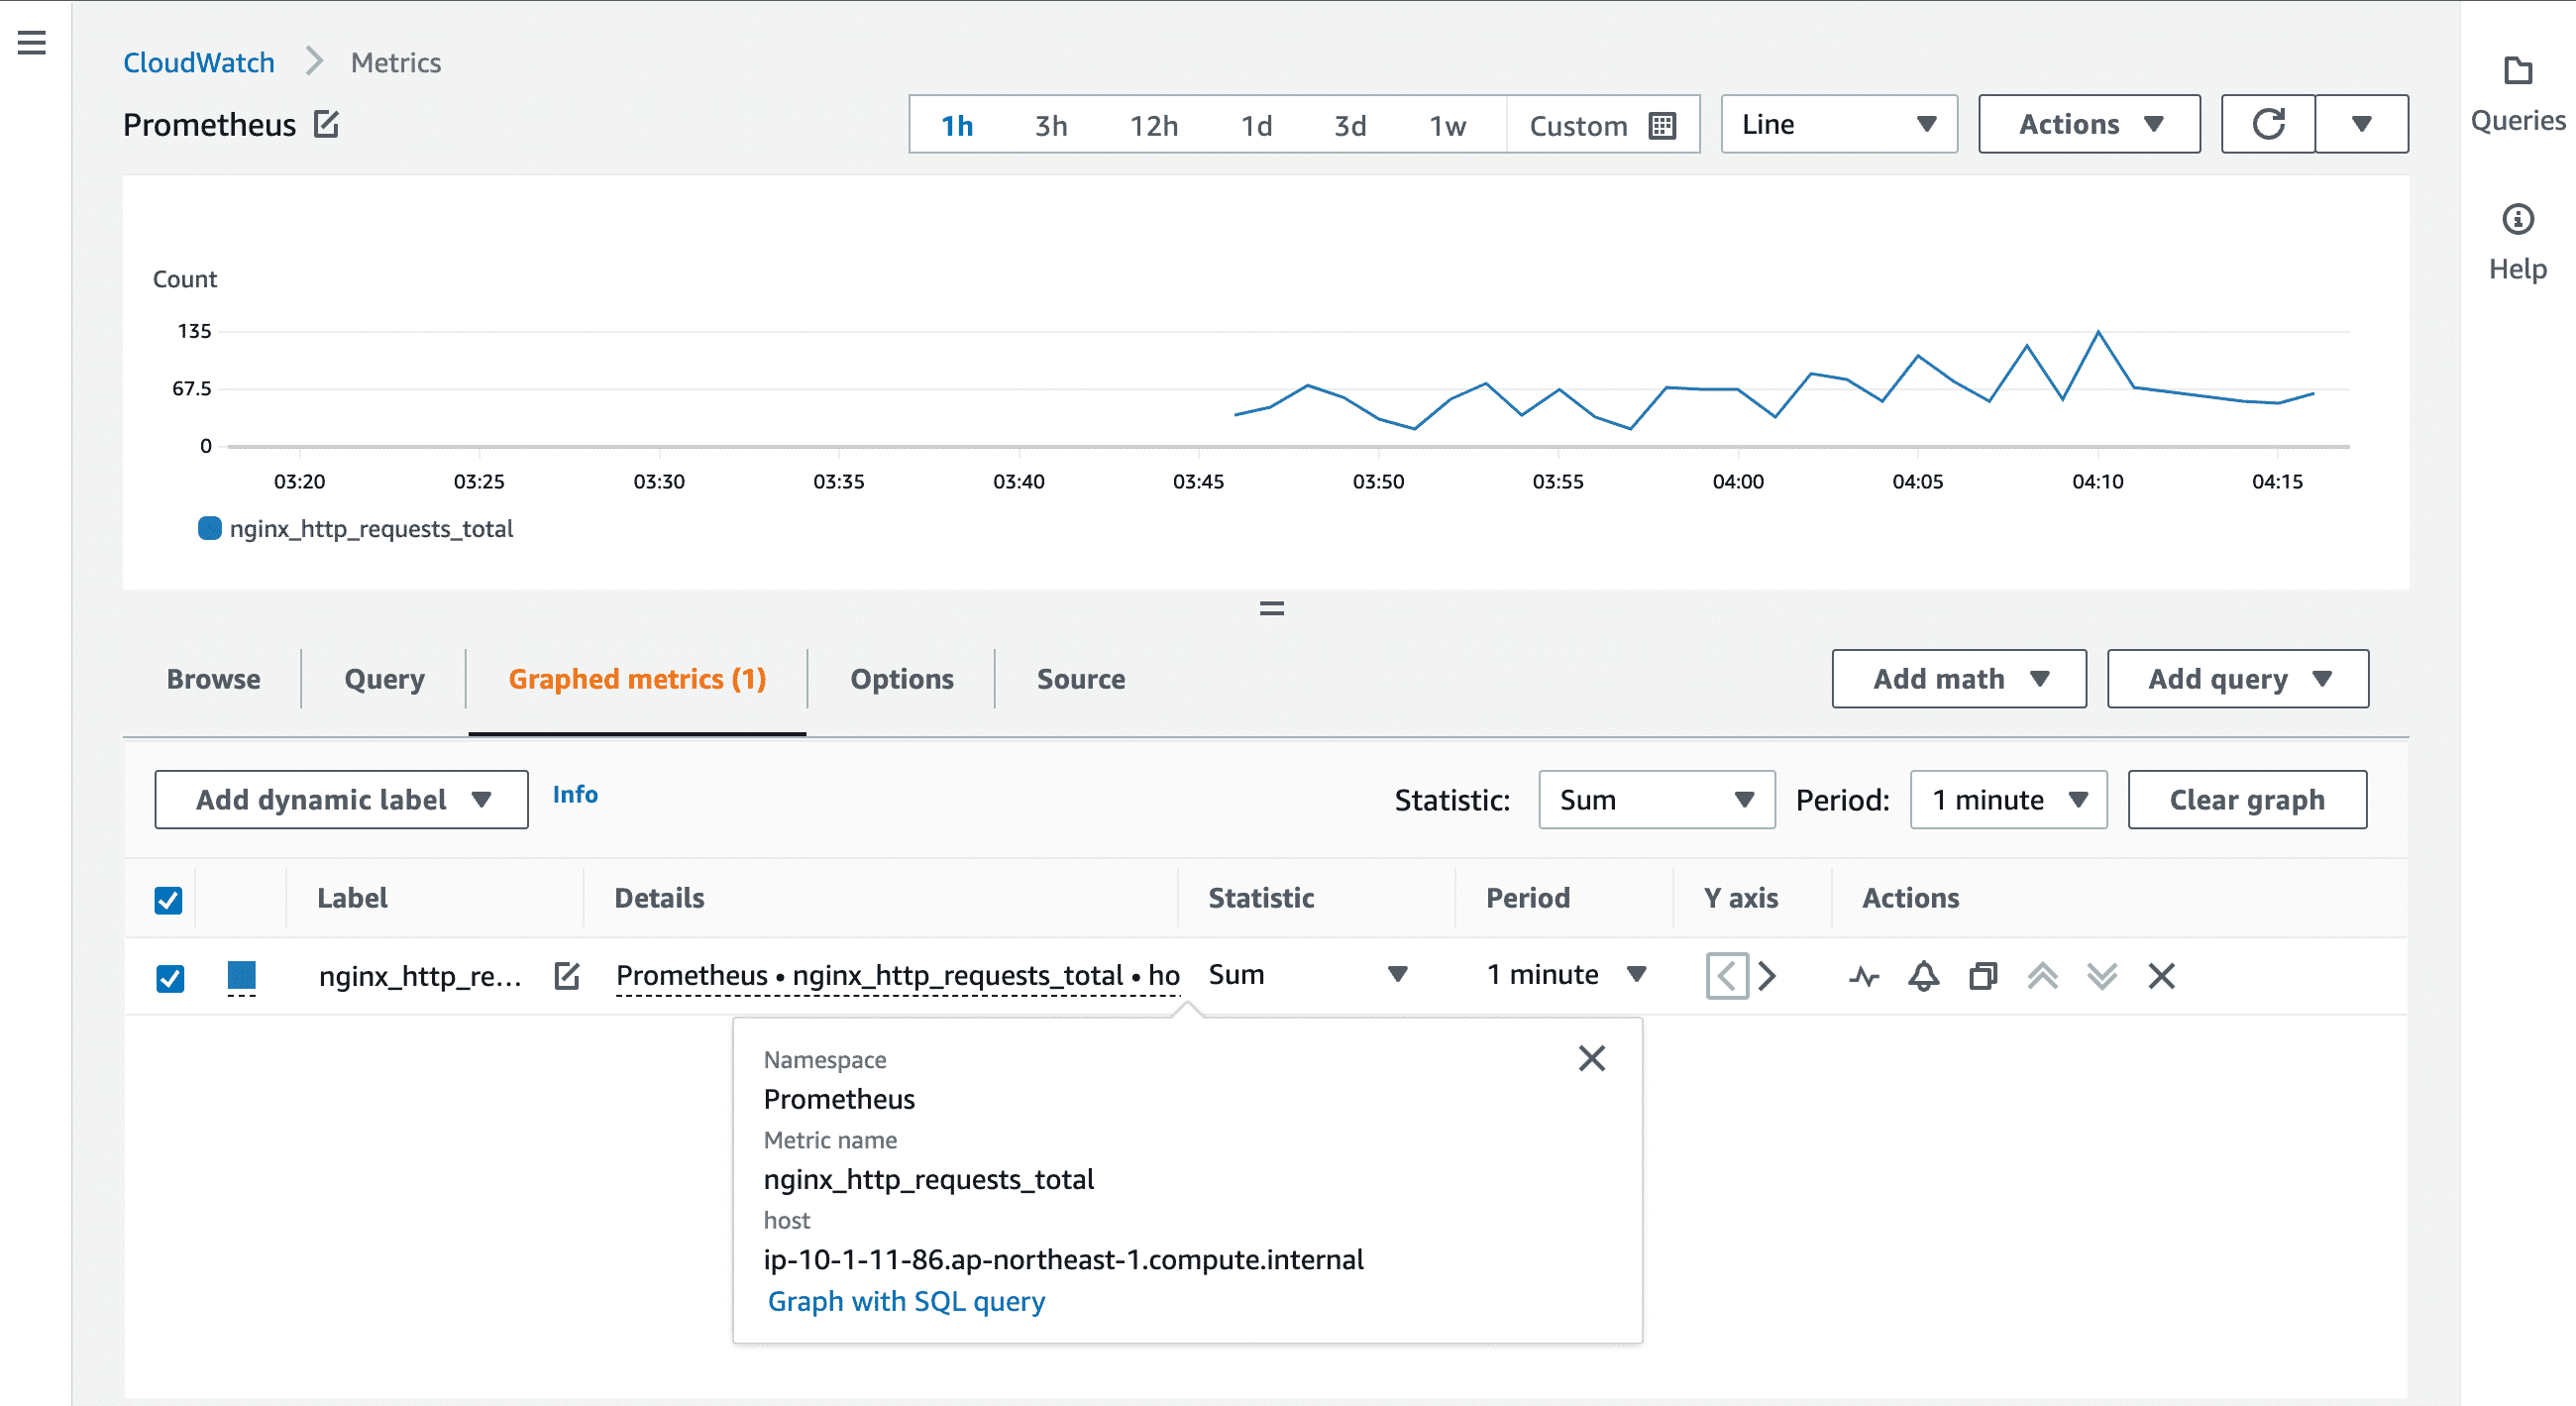Open the refresh interval options dropdown

click(x=2361, y=124)
